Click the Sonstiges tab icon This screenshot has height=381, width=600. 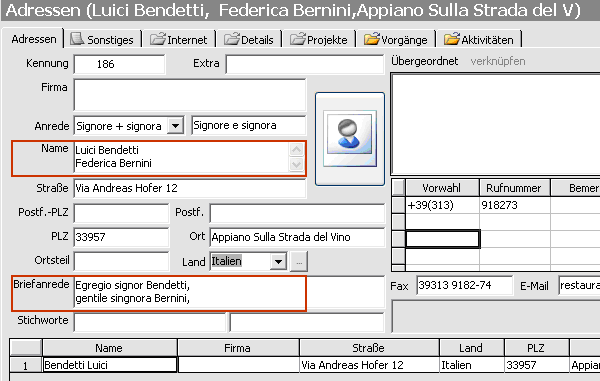point(77,39)
